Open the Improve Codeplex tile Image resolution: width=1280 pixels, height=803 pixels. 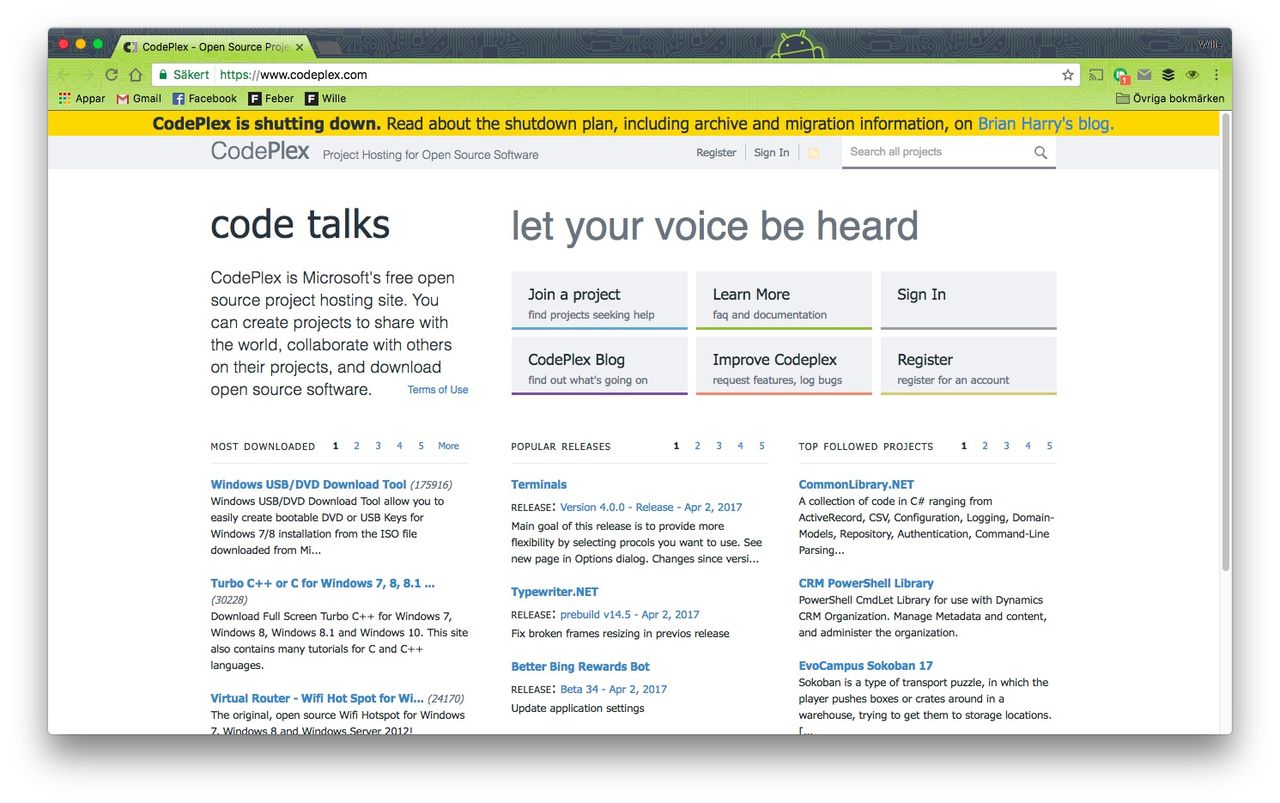[784, 365]
